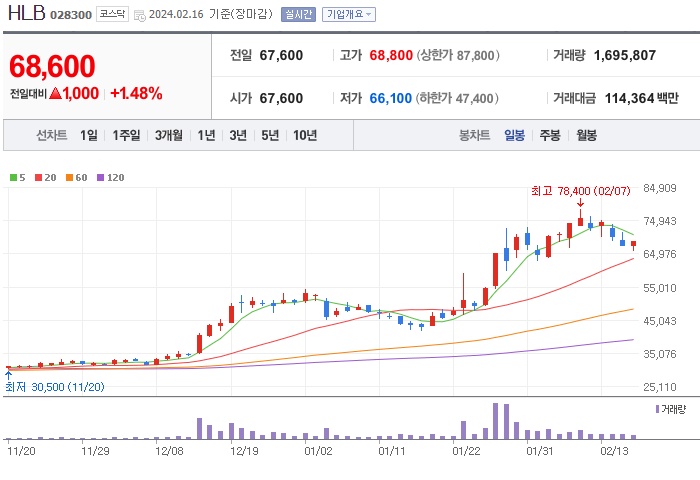
Task: Click the high price 68,800
Action: (391, 55)
